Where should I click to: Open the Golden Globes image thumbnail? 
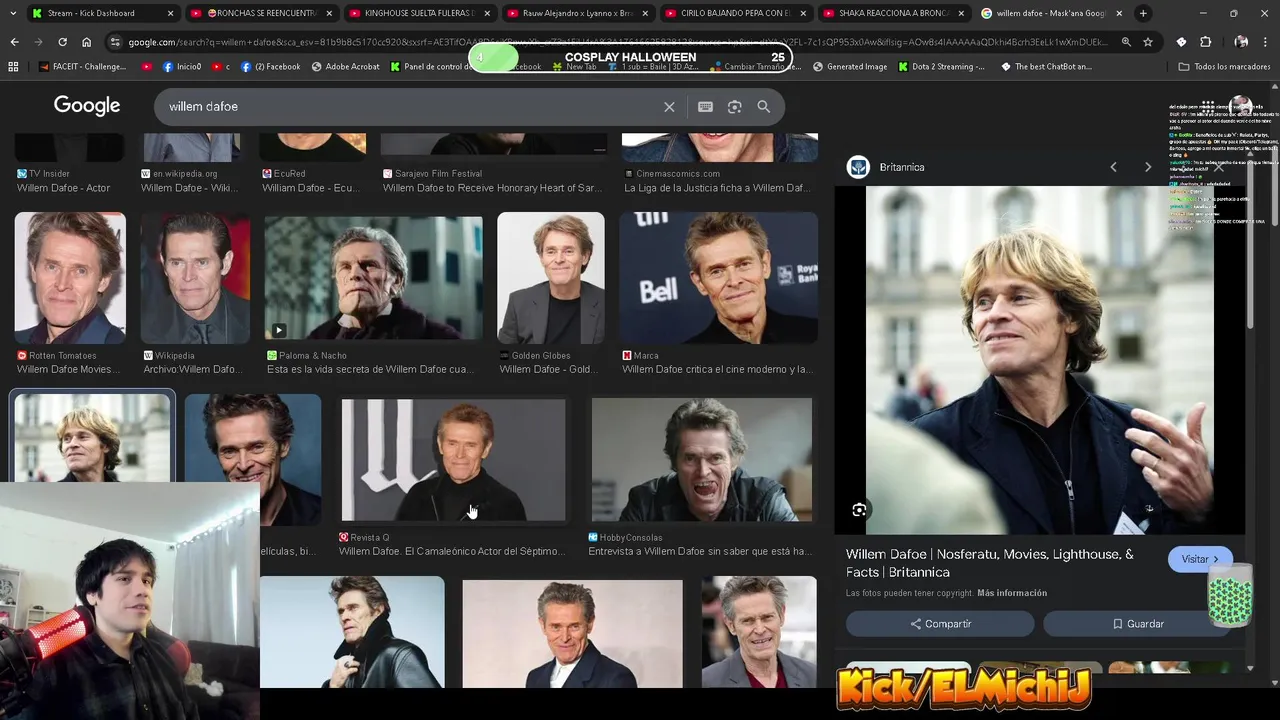click(x=551, y=278)
